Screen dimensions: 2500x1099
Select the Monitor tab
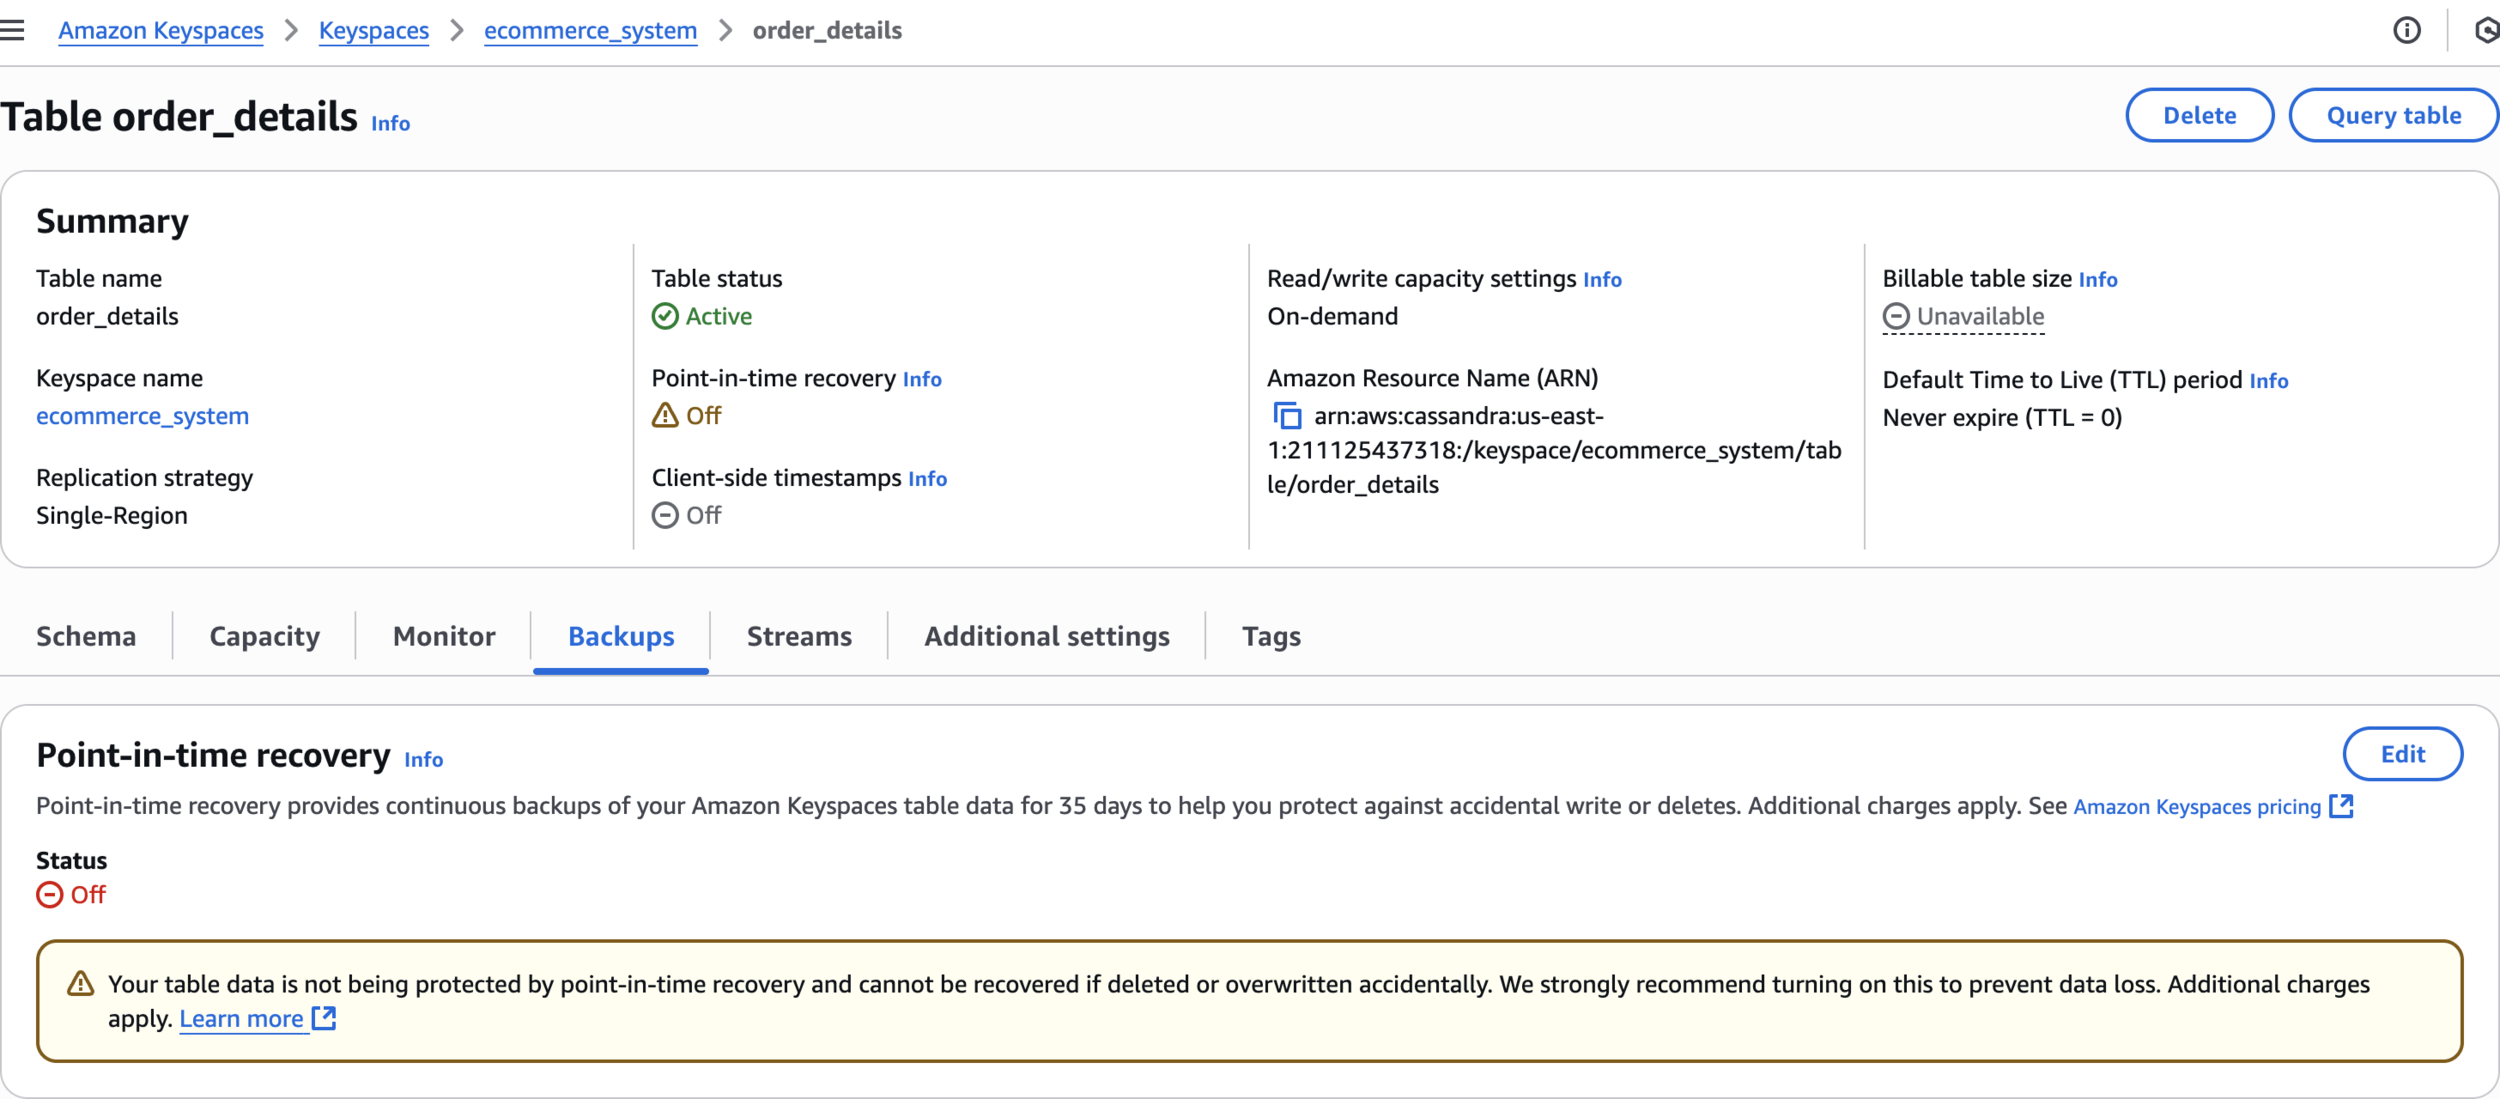click(444, 636)
